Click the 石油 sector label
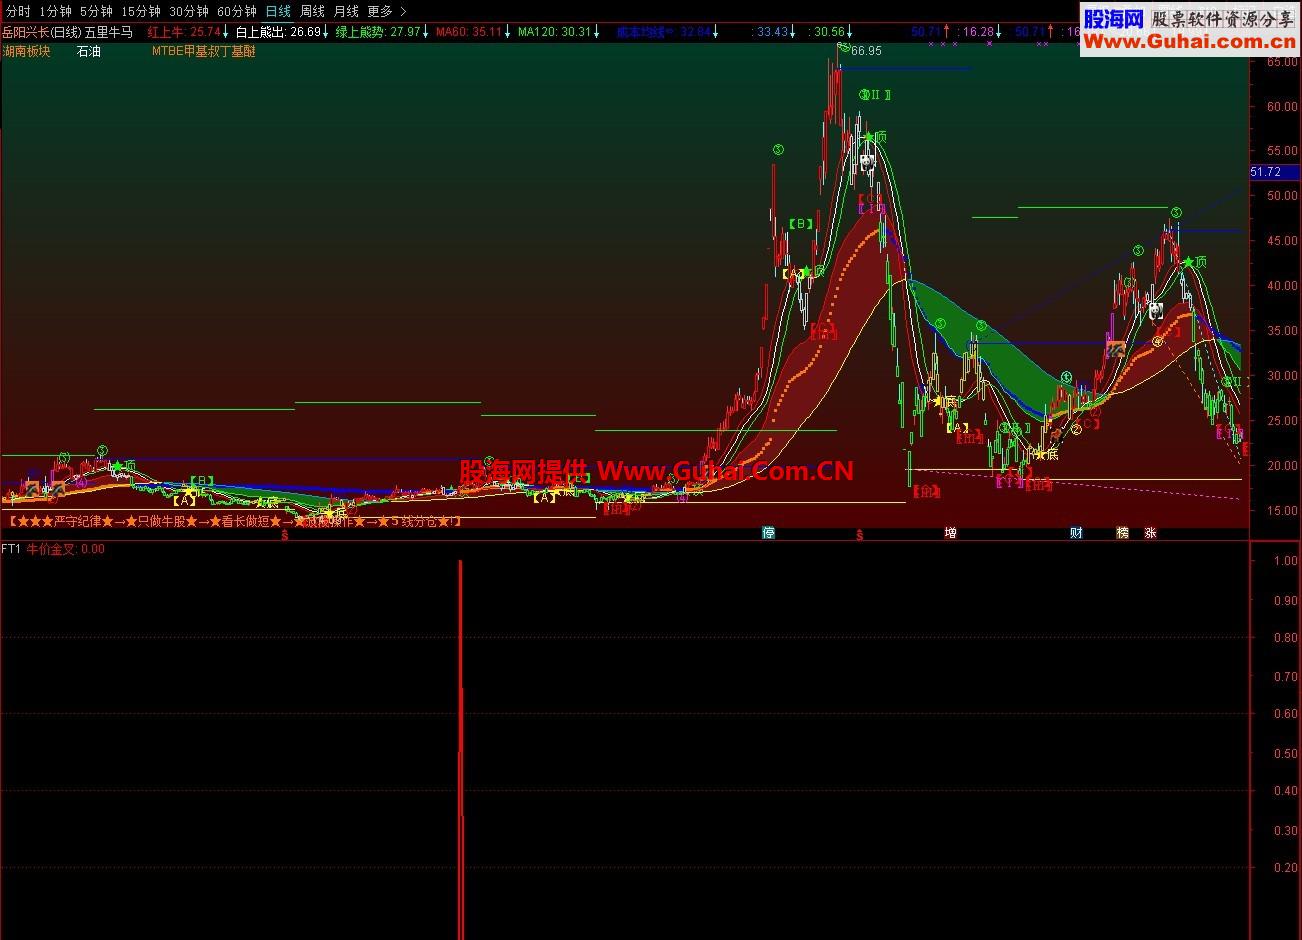The height and width of the screenshot is (940, 1302). tap(89, 51)
